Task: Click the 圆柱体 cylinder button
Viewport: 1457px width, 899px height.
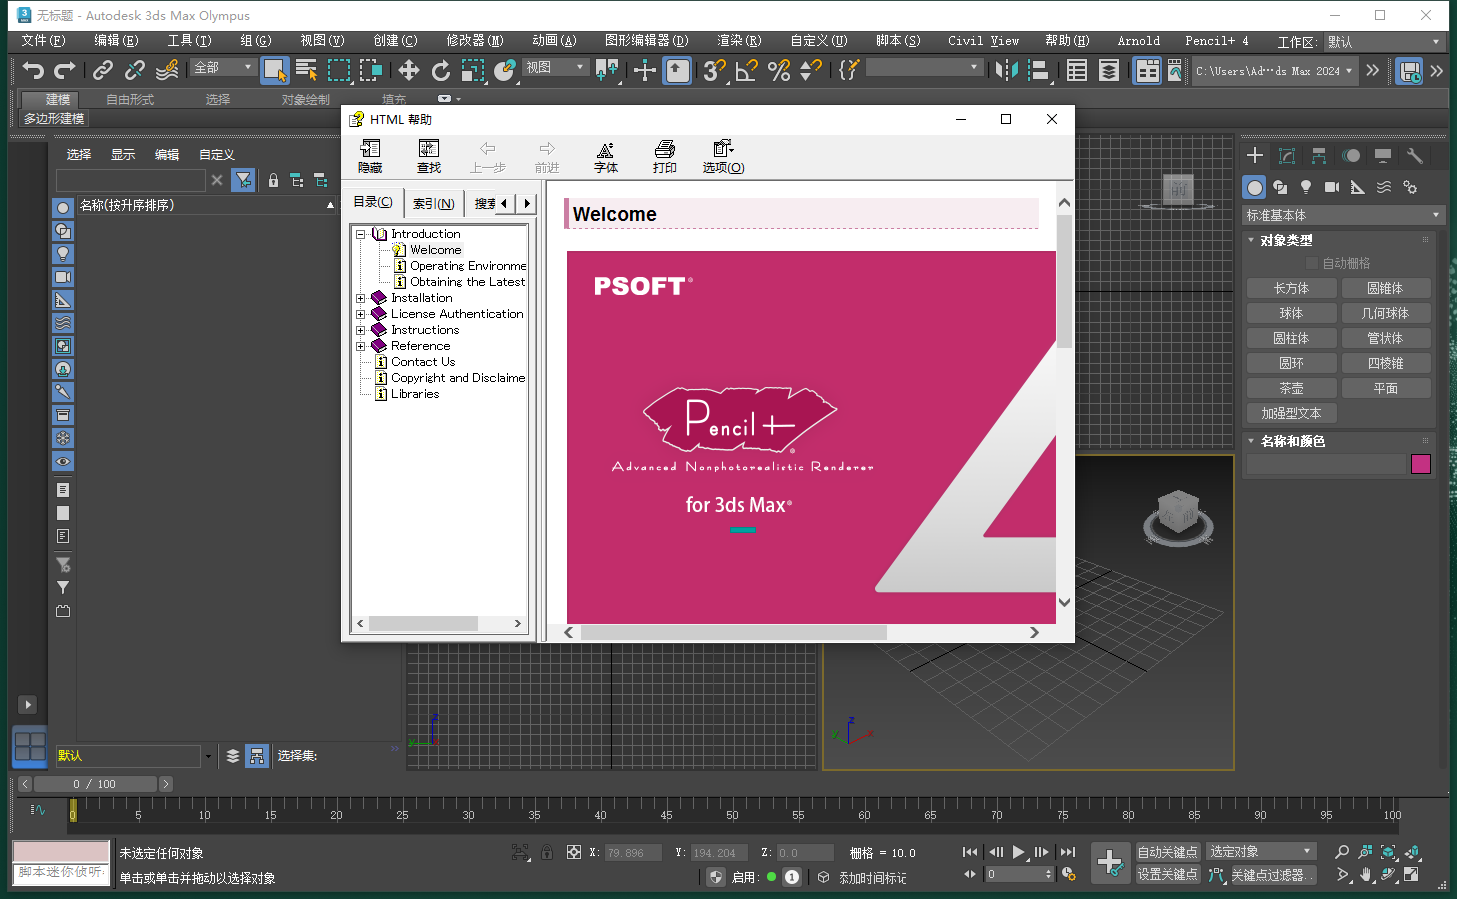Action: [1291, 338]
